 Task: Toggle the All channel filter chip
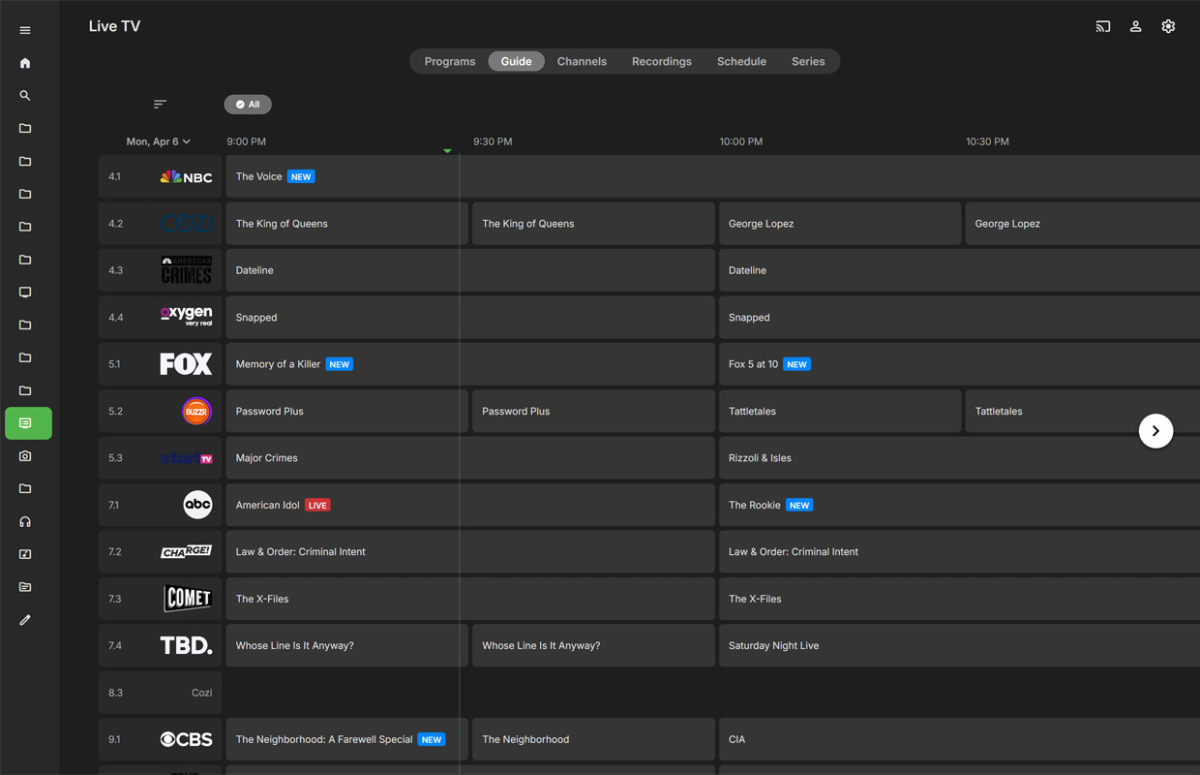point(247,104)
